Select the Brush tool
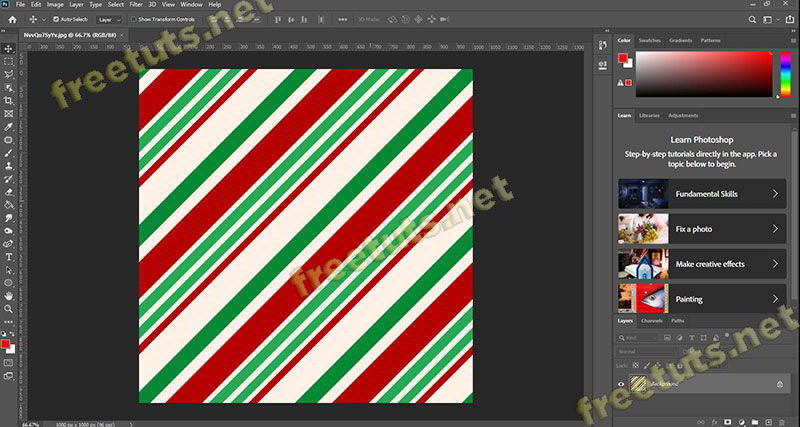 tap(9, 153)
